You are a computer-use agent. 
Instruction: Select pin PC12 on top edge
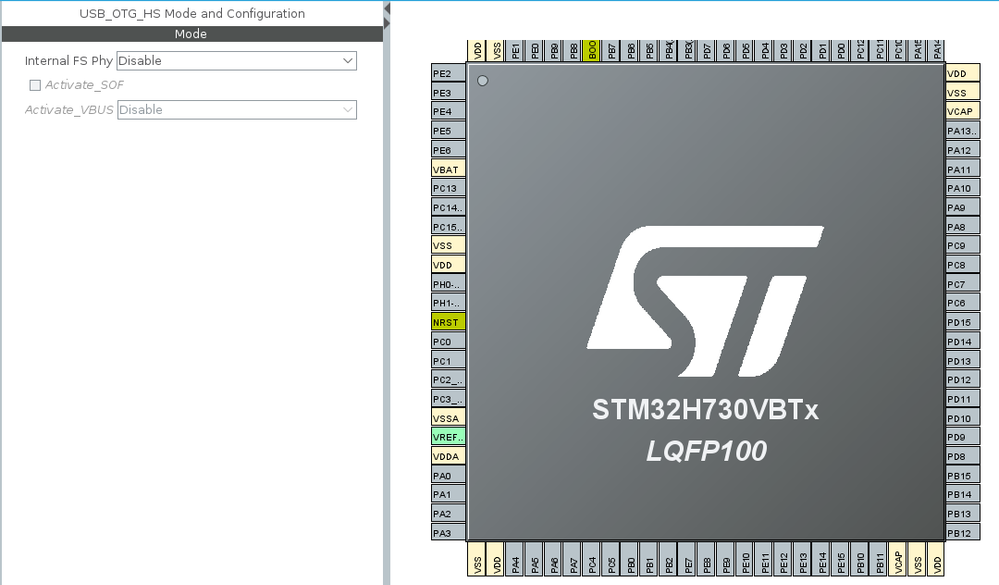[x=860, y=50]
